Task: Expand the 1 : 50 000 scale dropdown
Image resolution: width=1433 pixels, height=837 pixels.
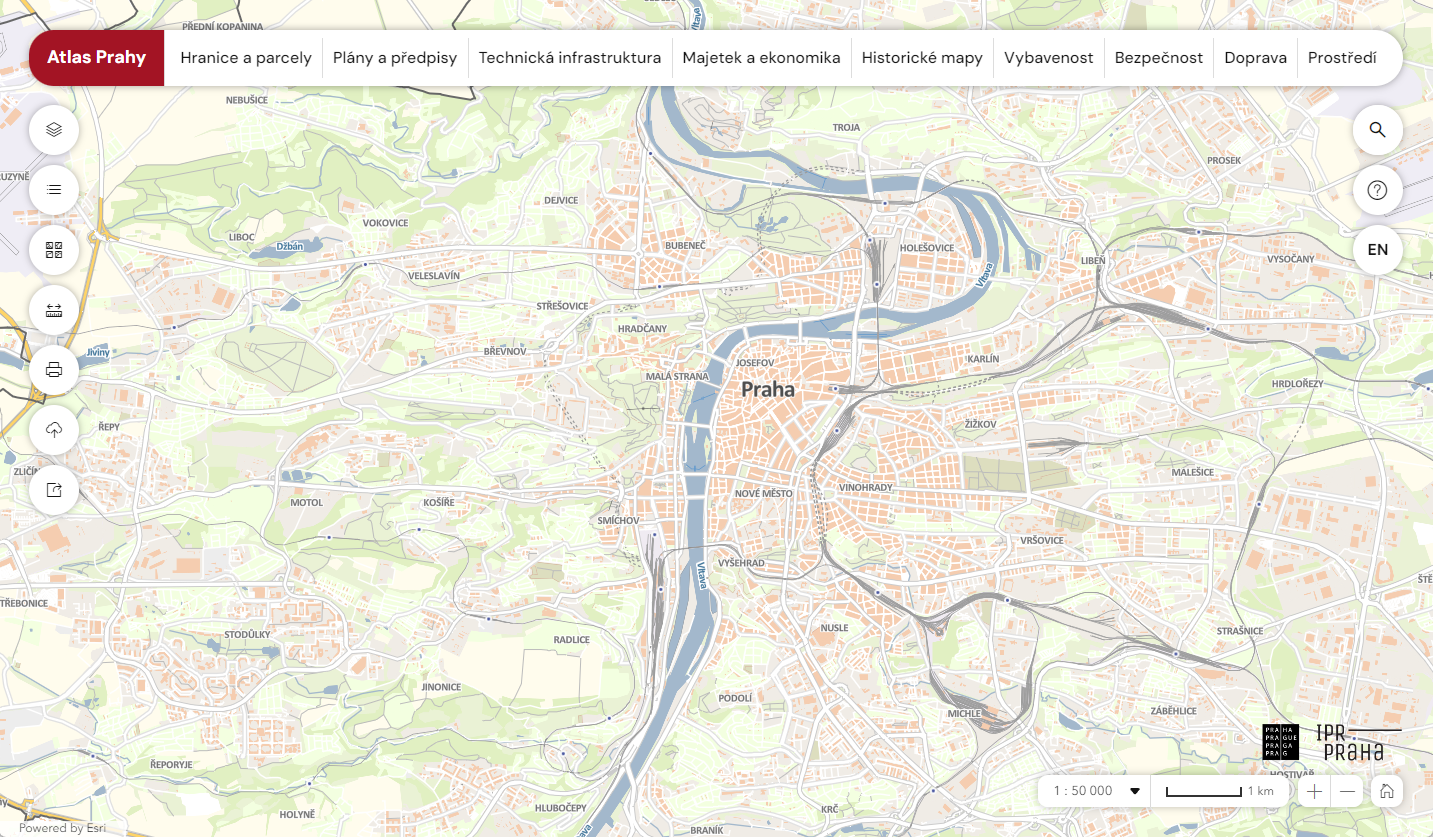Action: (1095, 791)
